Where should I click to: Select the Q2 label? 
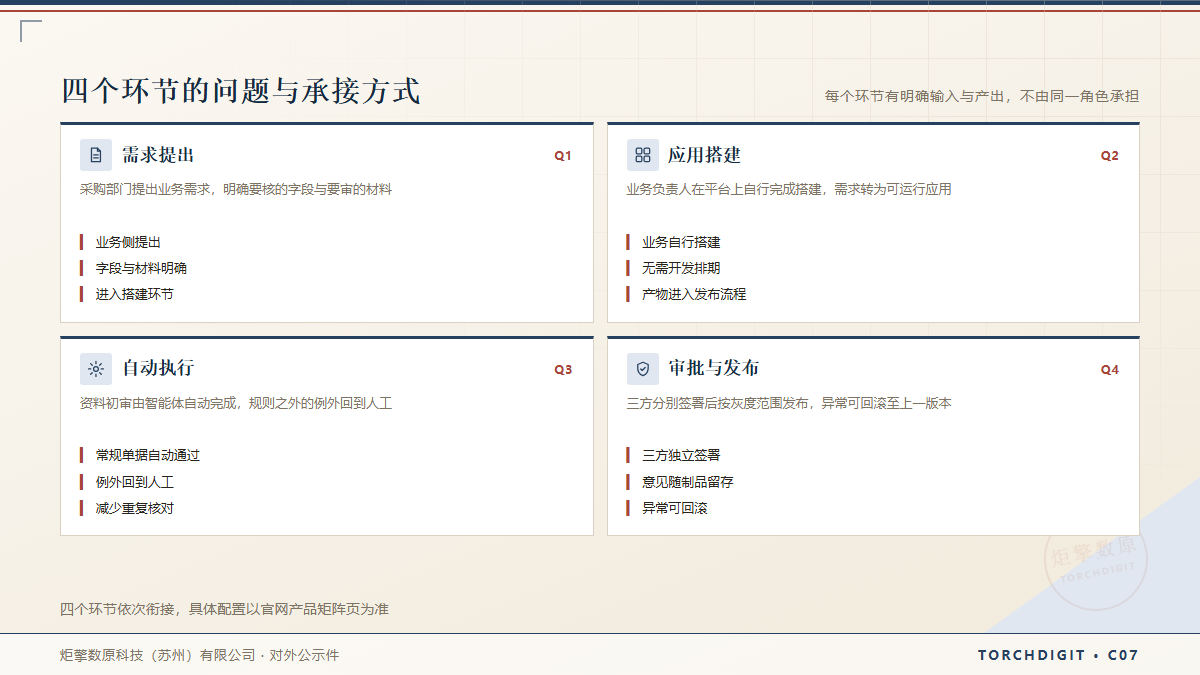point(1110,156)
